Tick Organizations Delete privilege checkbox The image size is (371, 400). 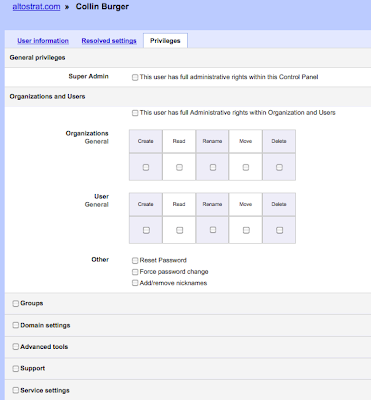(x=279, y=167)
